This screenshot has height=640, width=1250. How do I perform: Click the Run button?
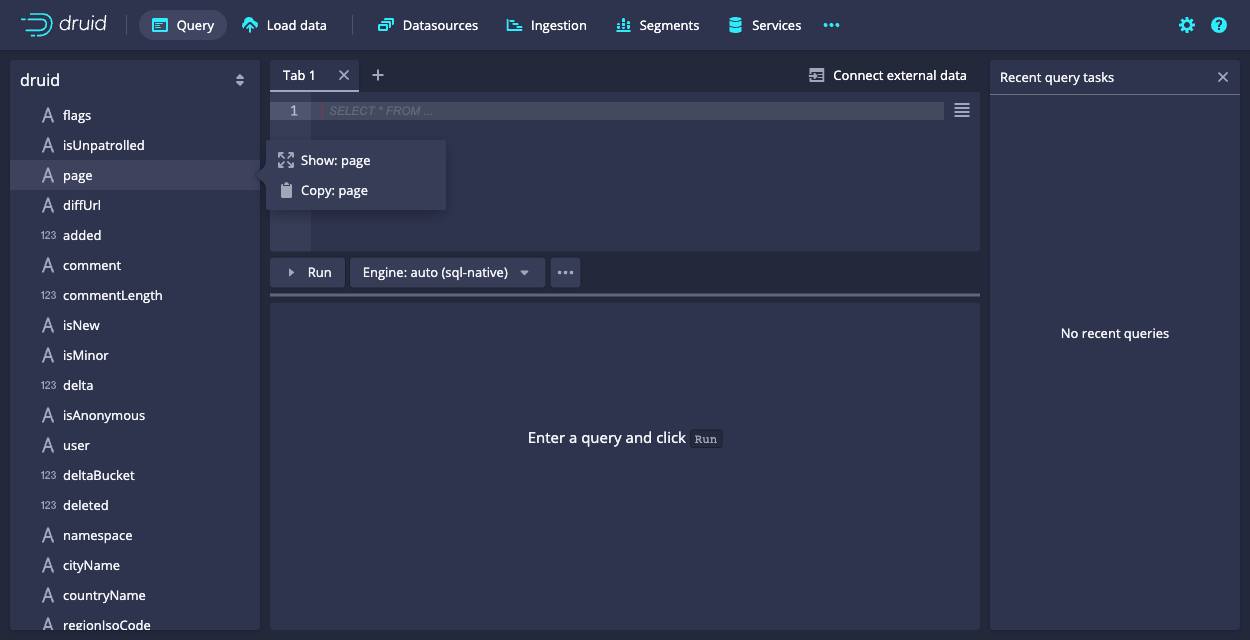(307, 272)
